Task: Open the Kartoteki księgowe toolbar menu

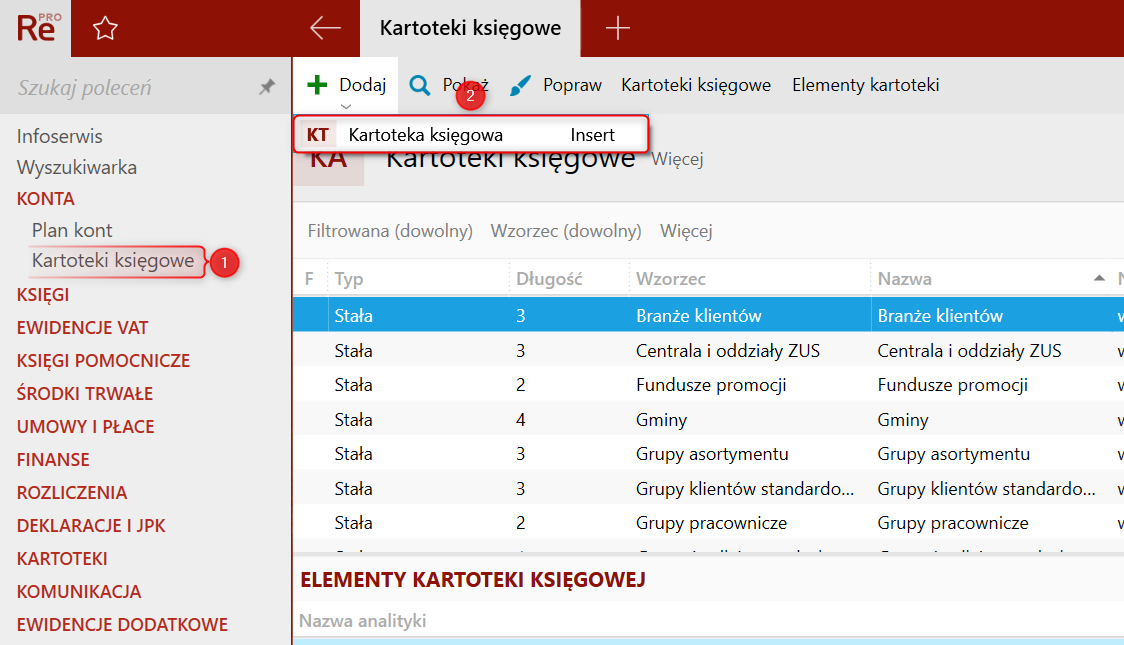Action: (696, 85)
